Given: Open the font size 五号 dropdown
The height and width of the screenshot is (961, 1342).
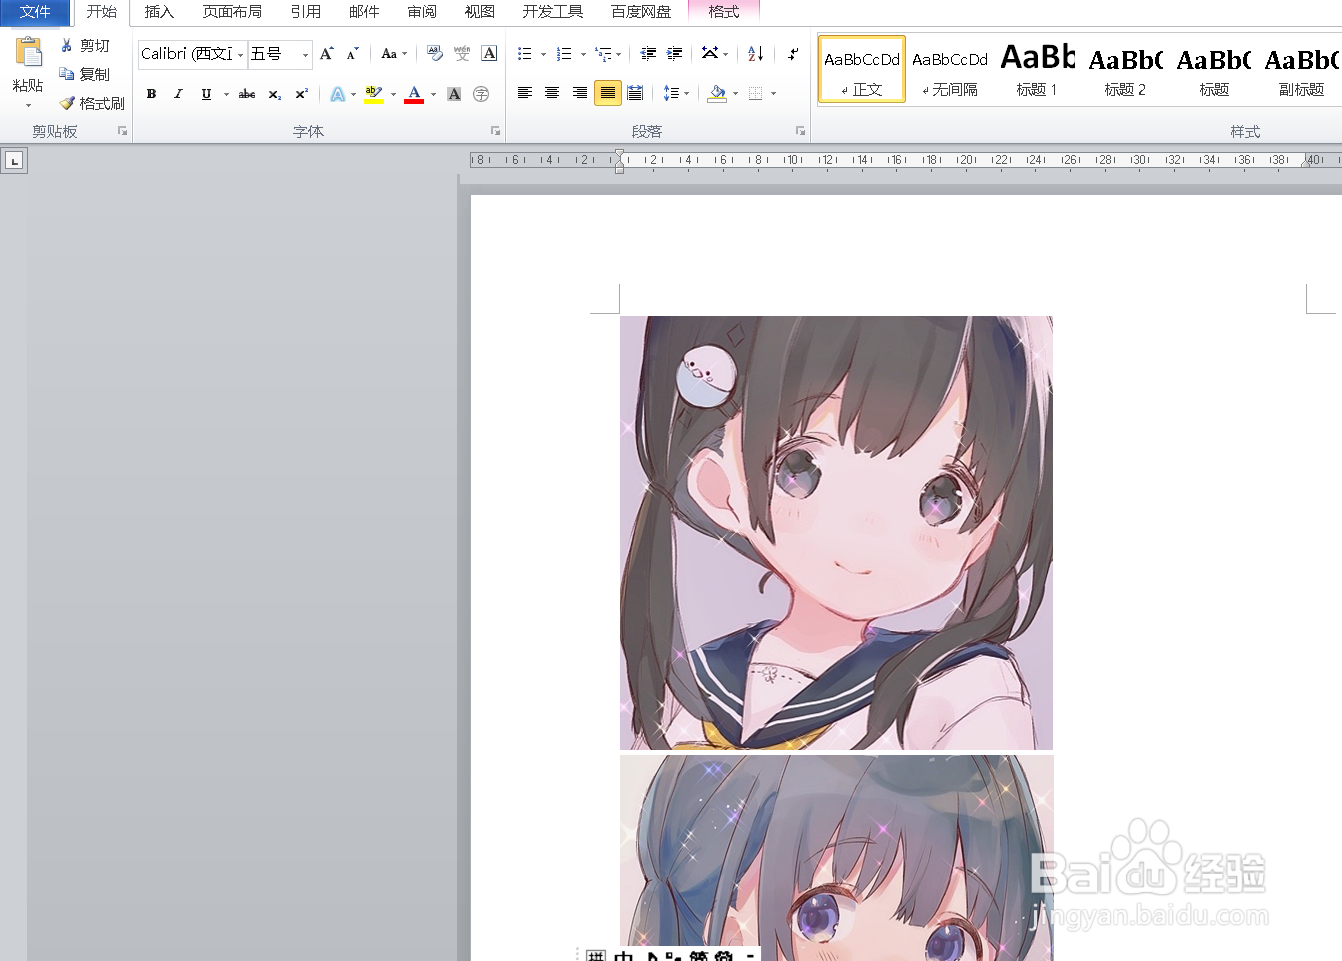Looking at the screenshot, I should (x=305, y=55).
